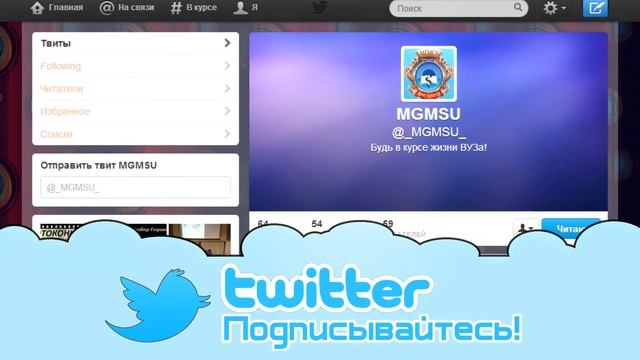Open the Читатели list item

(136, 89)
